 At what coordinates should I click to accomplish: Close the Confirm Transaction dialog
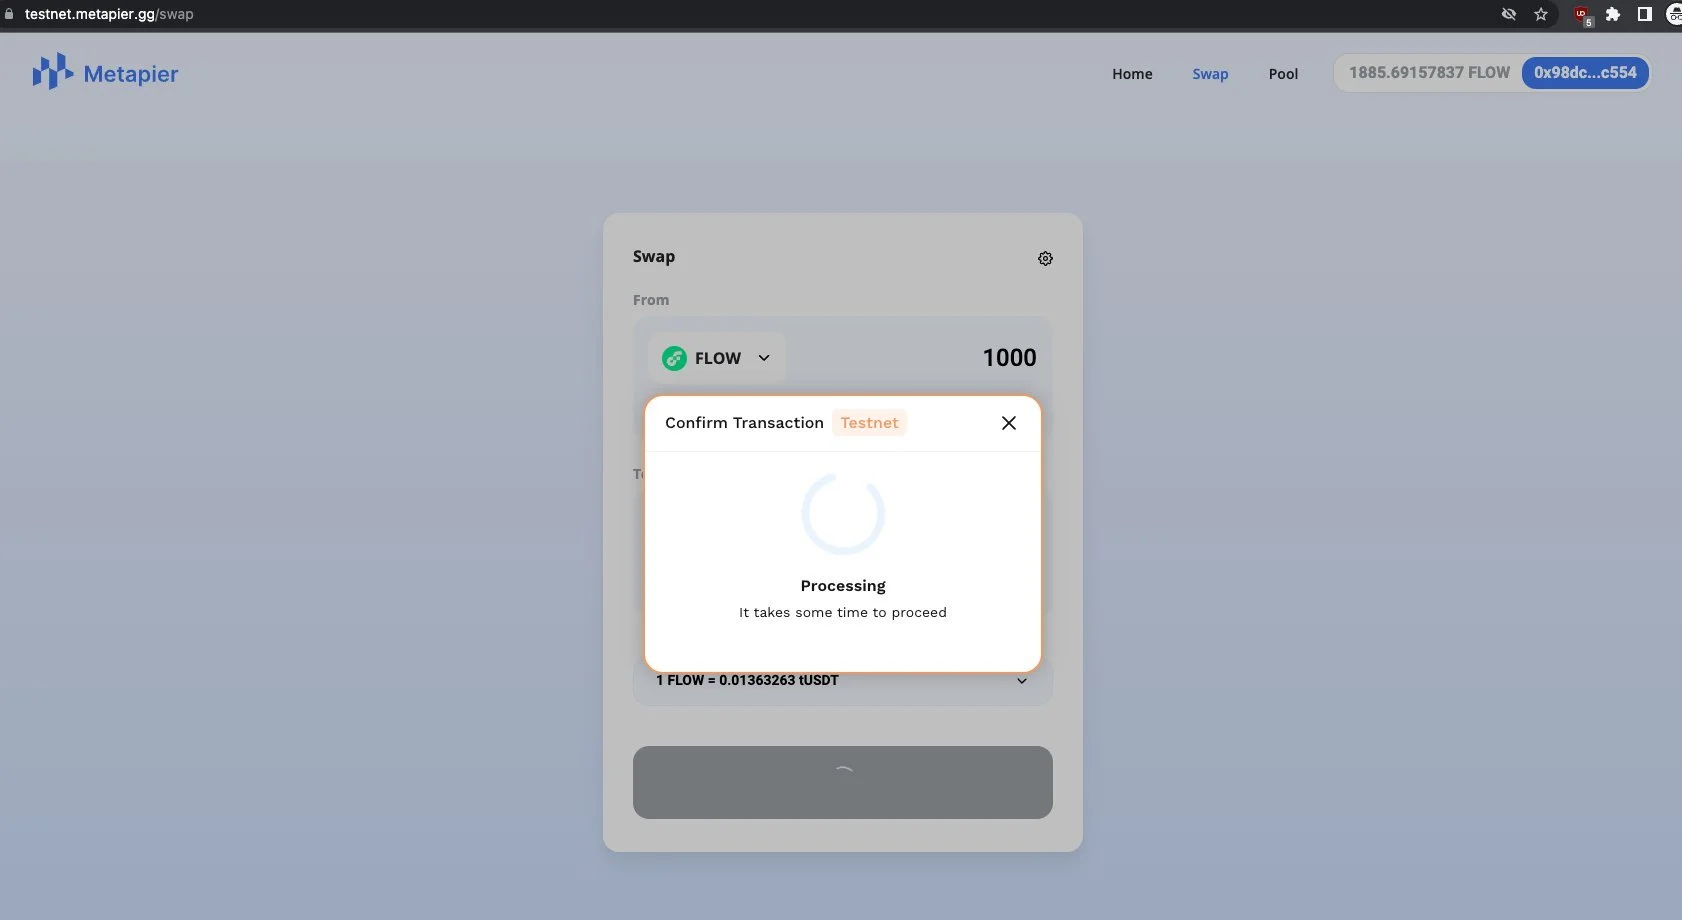pyautogui.click(x=1009, y=423)
